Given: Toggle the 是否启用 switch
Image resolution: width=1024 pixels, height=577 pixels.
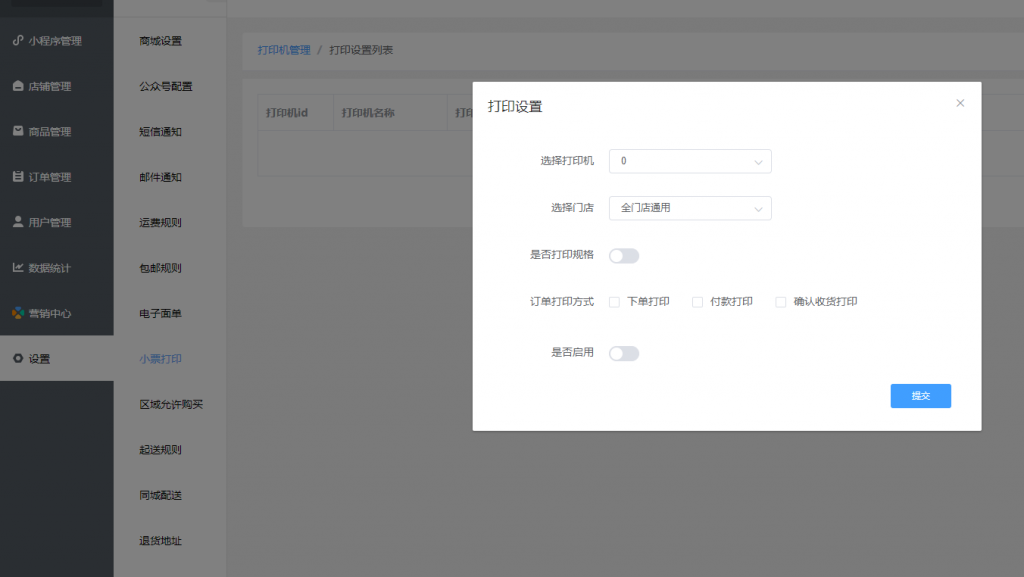Looking at the screenshot, I should click(624, 354).
